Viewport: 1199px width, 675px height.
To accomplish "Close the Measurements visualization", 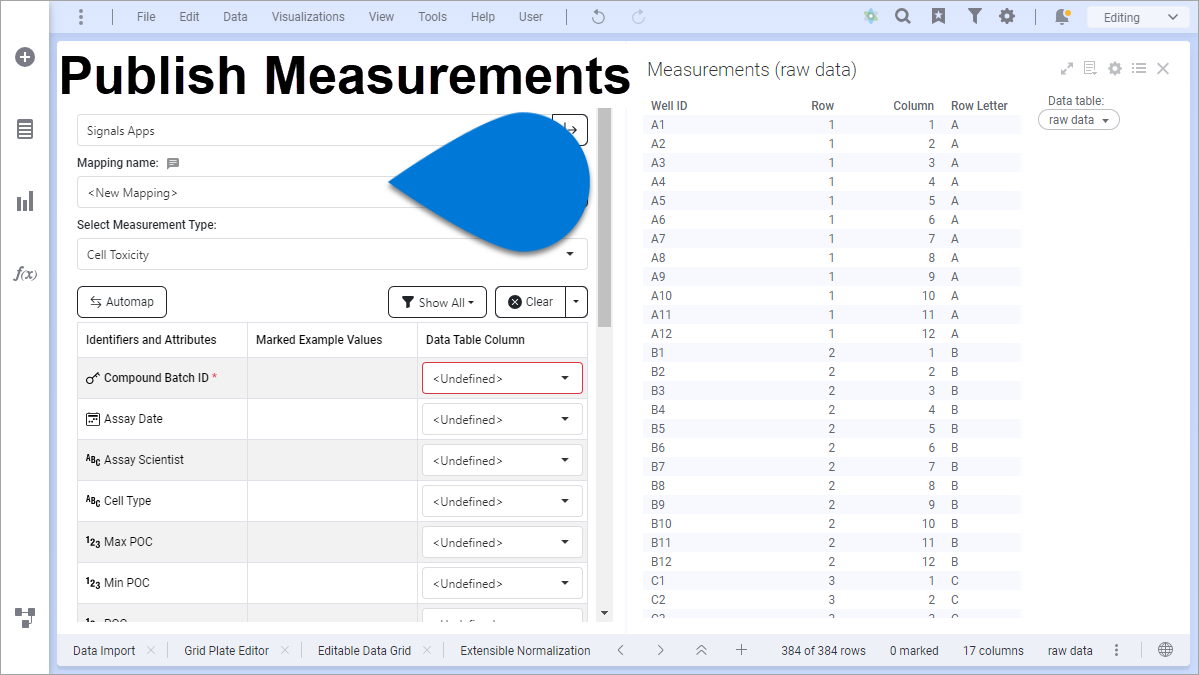I will point(1163,69).
